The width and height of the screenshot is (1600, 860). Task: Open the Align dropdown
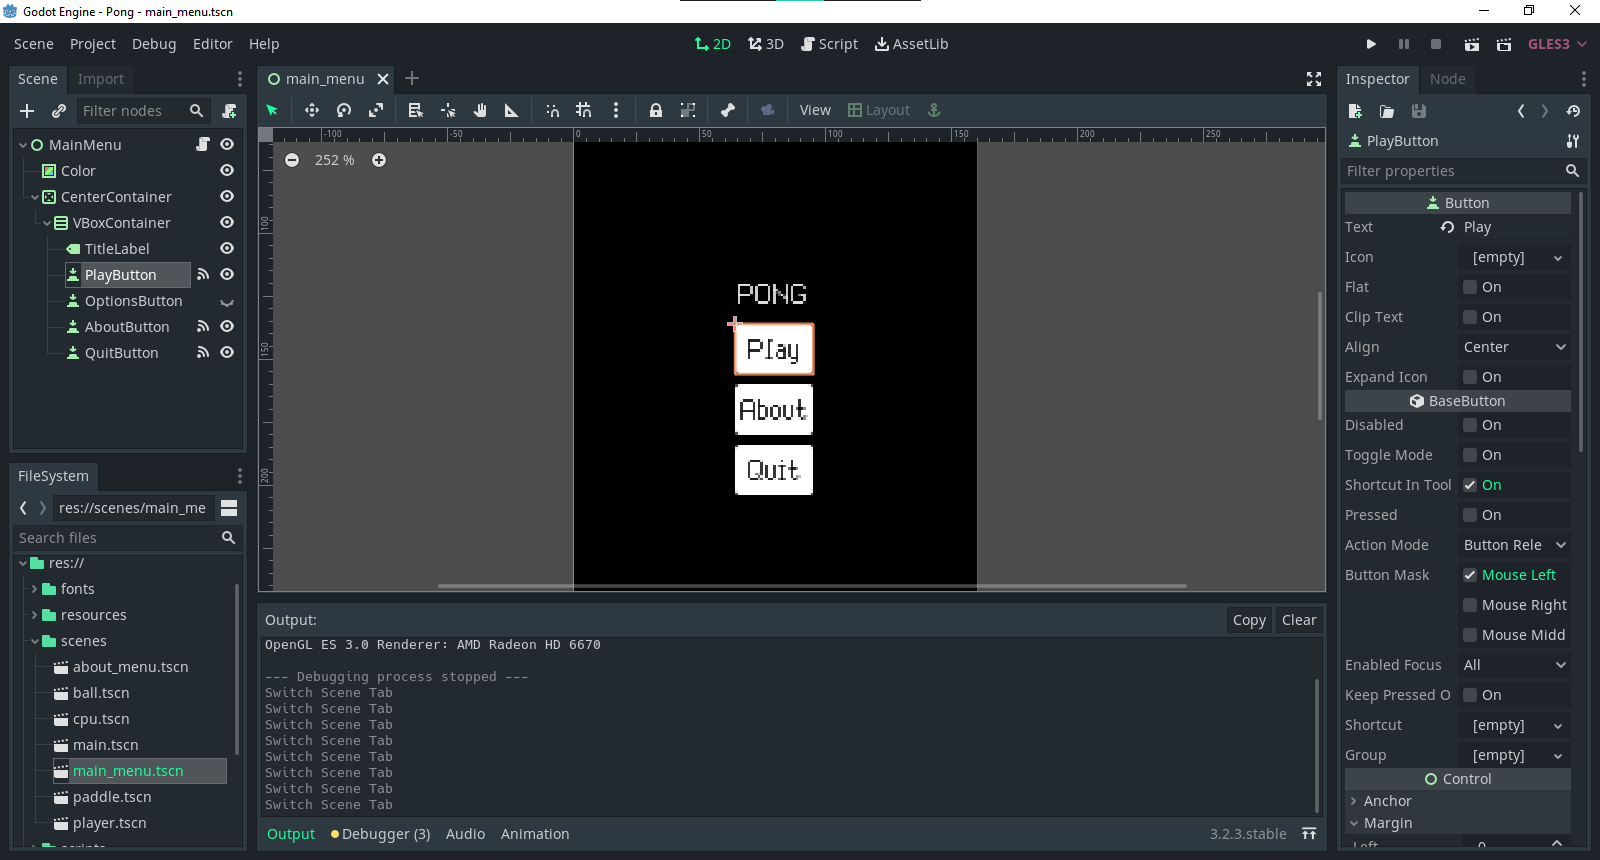[1514, 347]
